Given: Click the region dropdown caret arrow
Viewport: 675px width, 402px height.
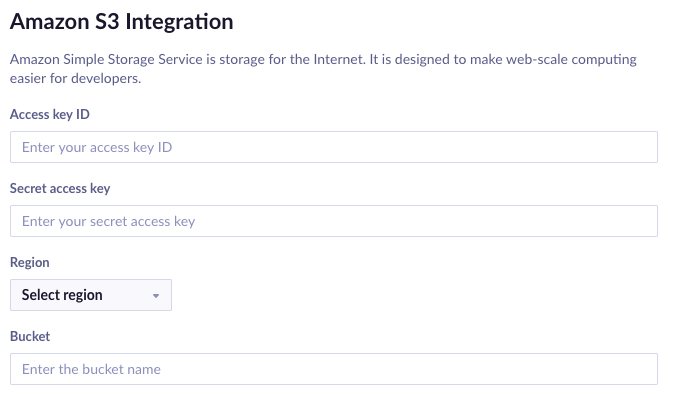Looking at the screenshot, I should (156, 296).
